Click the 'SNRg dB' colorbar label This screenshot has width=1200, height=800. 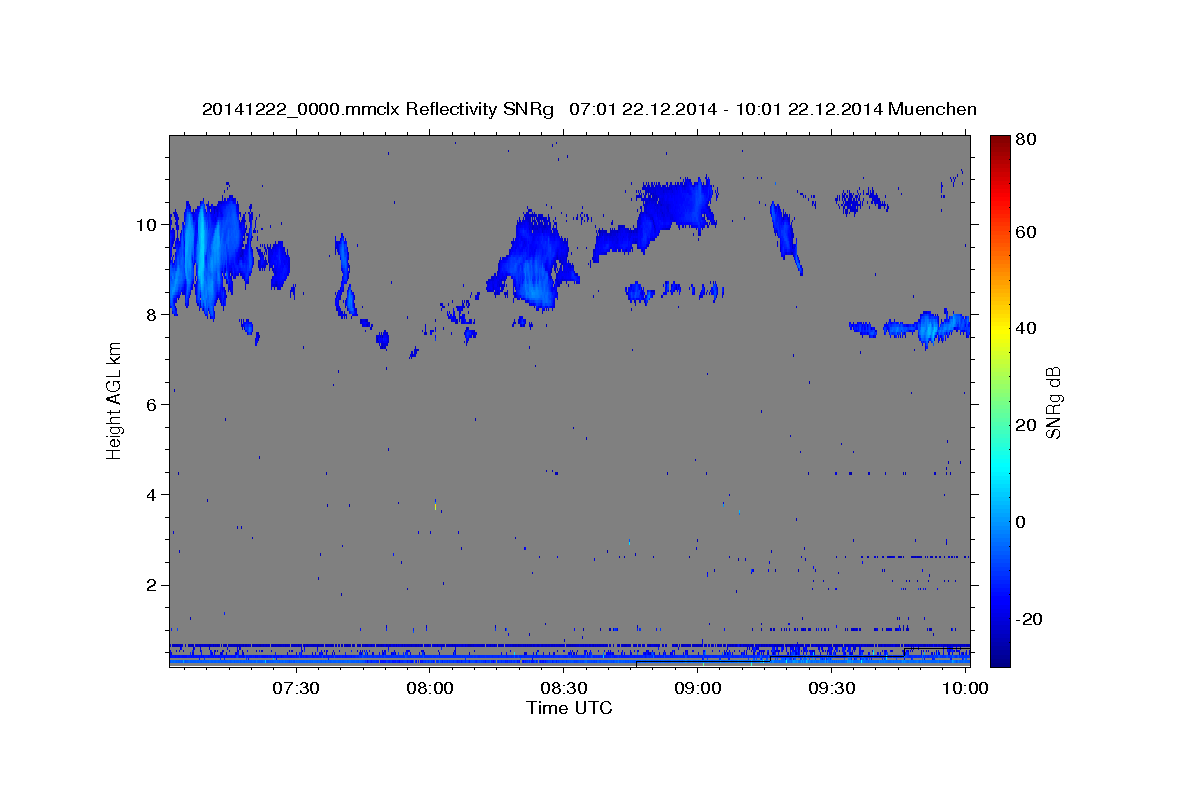(x=1053, y=401)
